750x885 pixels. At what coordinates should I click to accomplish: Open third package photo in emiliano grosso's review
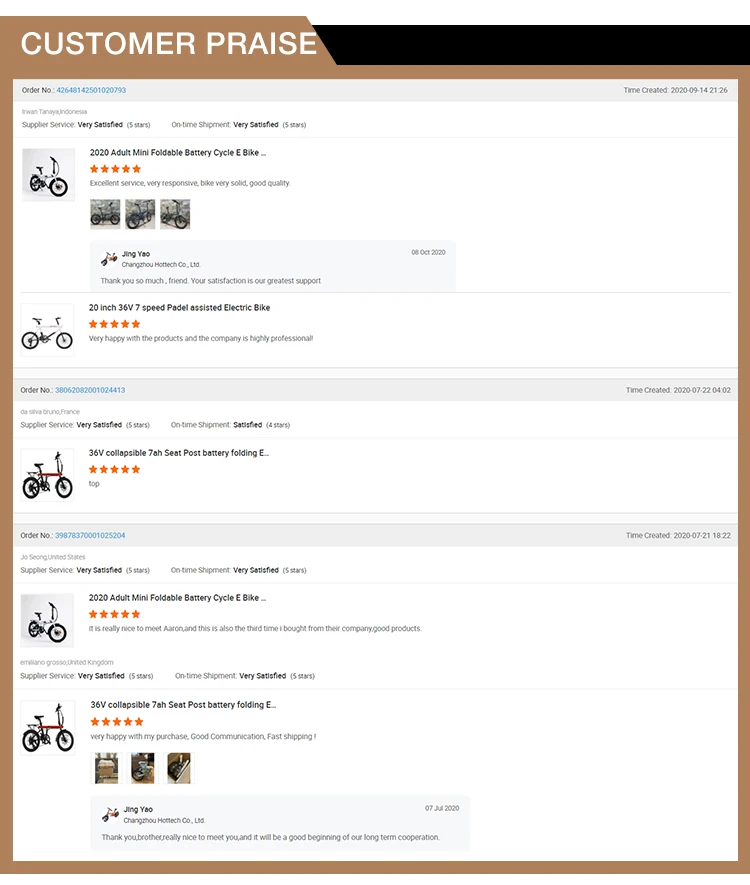tap(178, 768)
